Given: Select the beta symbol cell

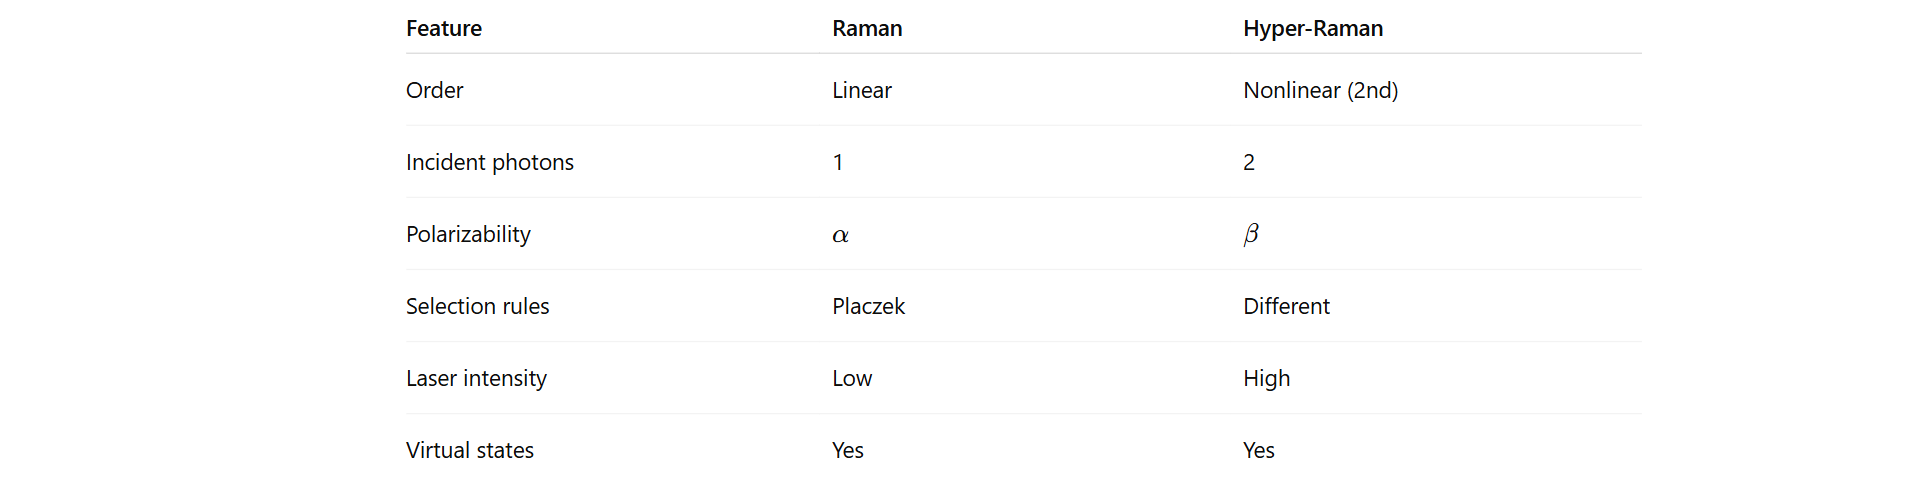Looking at the screenshot, I should [1251, 235].
